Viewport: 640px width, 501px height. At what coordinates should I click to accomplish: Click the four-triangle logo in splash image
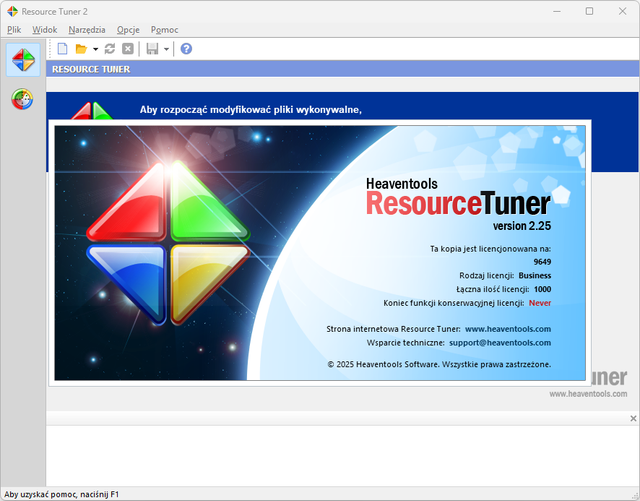click(x=168, y=243)
